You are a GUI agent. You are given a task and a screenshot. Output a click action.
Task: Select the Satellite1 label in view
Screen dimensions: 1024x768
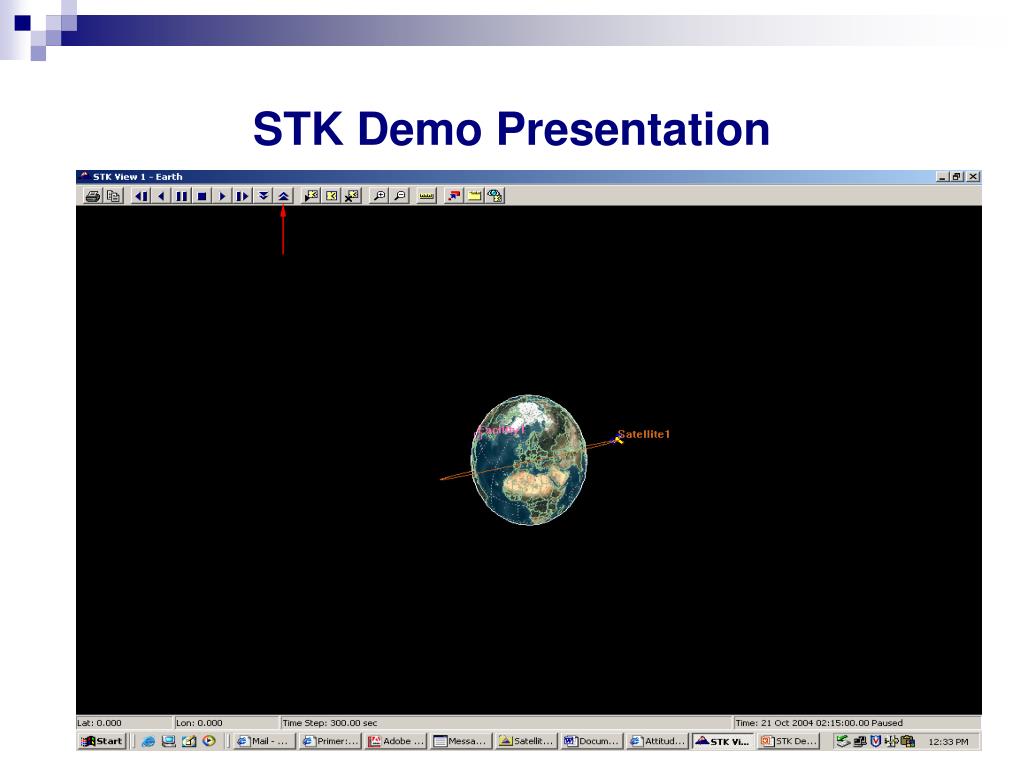(644, 434)
